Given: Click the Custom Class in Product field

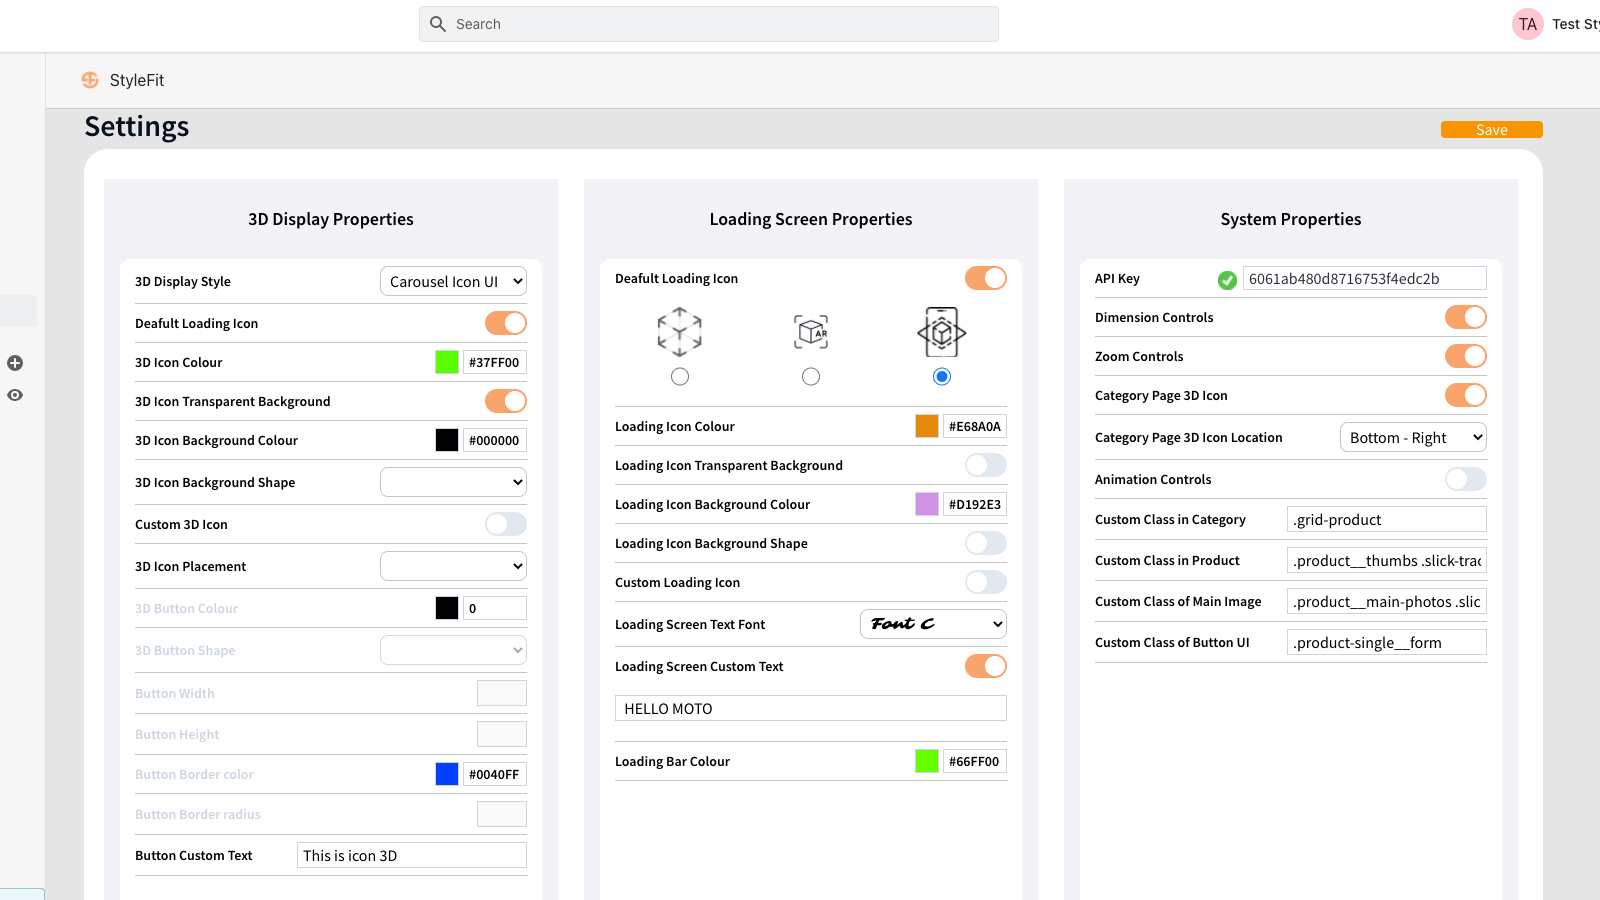Looking at the screenshot, I should 1387,560.
